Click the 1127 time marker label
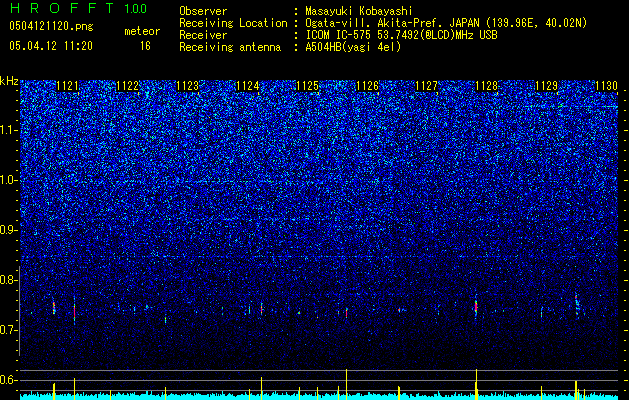Image resolution: width=629 pixels, height=400 pixels. [426, 86]
